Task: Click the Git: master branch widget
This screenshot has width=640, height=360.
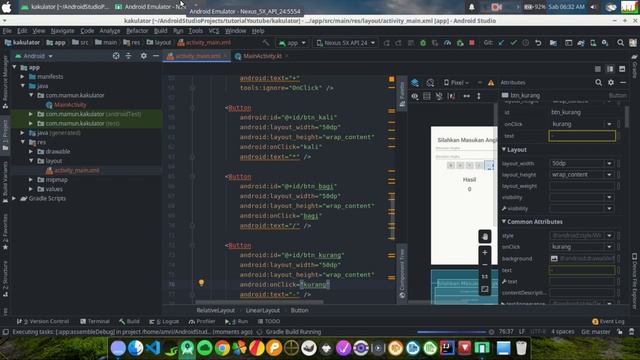Action: 596,332
